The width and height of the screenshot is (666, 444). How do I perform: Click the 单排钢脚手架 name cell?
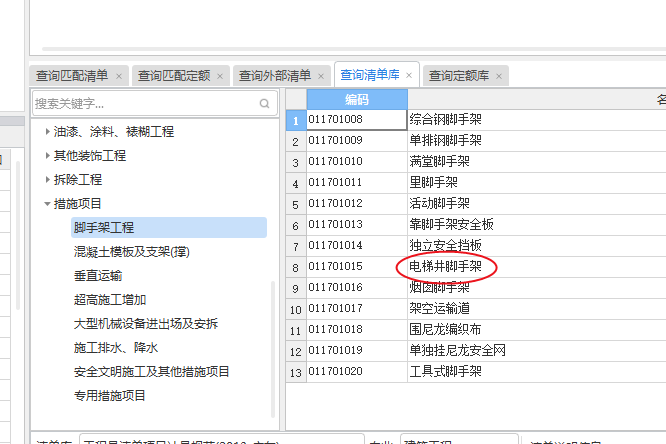click(537, 140)
